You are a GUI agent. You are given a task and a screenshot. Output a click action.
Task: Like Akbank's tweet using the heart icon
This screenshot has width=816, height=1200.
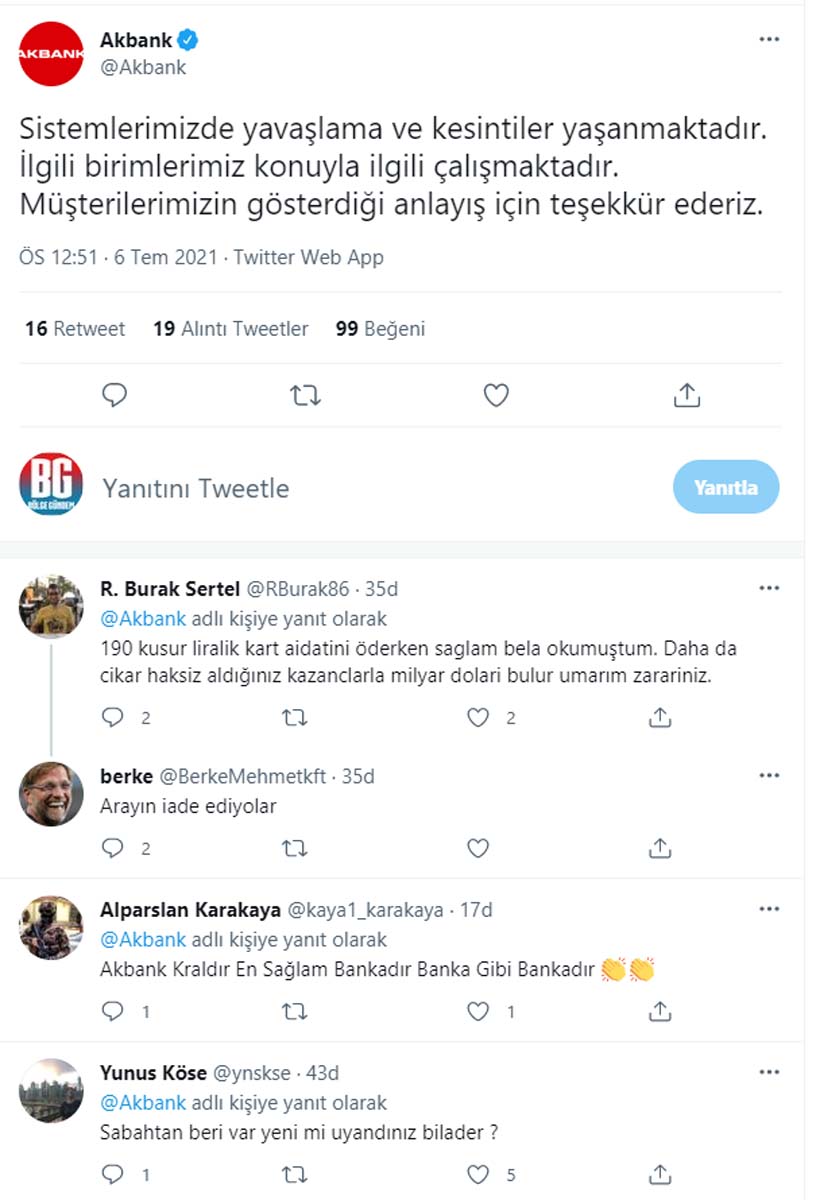495,395
